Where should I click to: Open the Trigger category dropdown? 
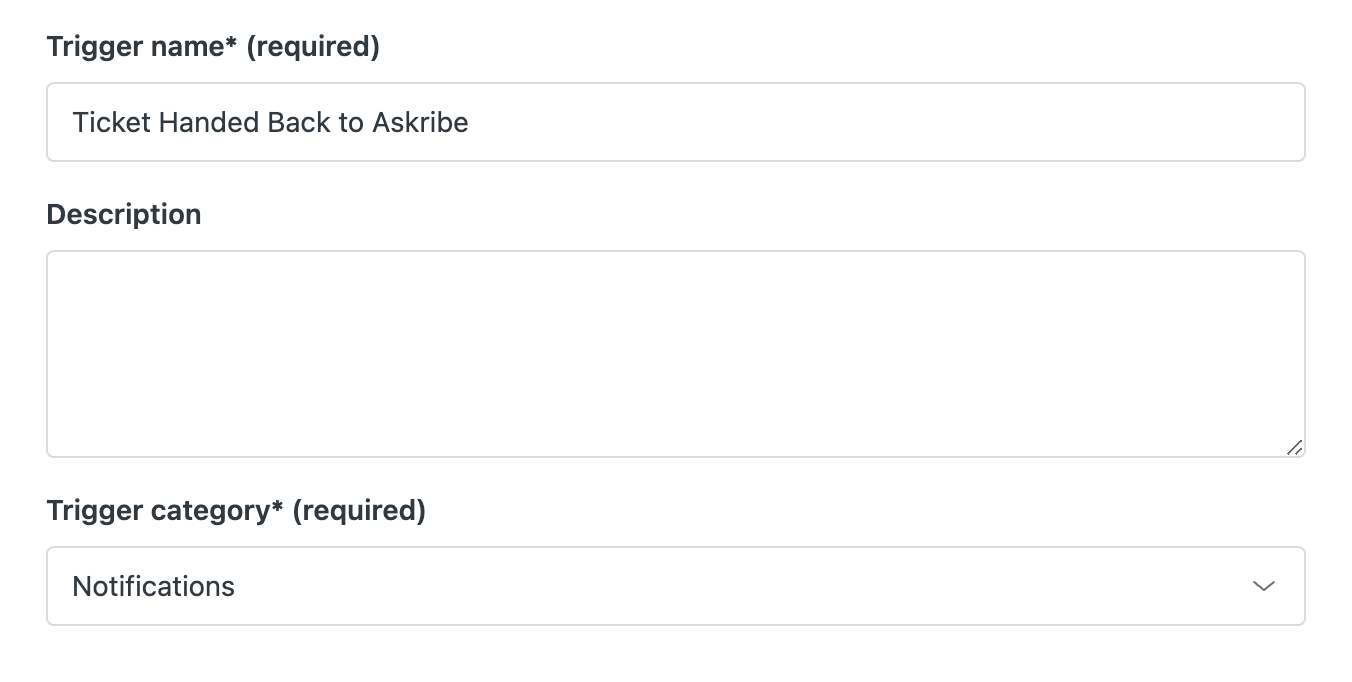pos(676,586)
